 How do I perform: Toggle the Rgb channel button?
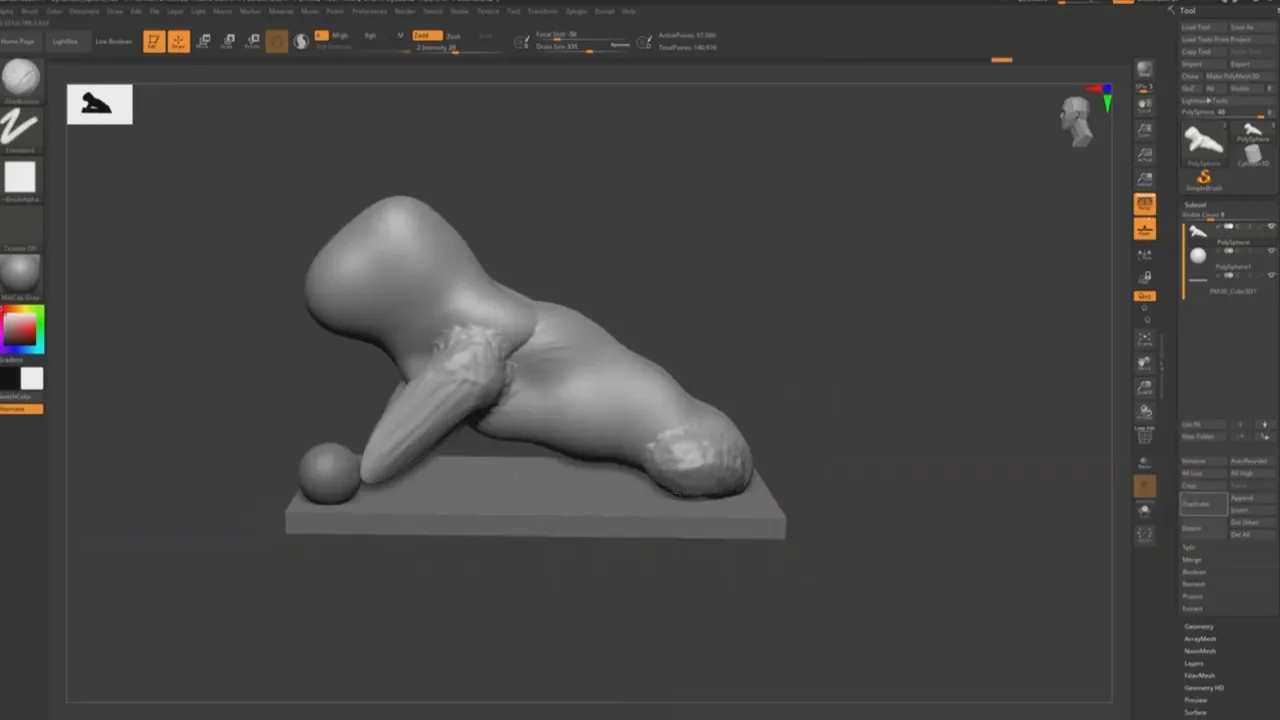click(370, 35)
